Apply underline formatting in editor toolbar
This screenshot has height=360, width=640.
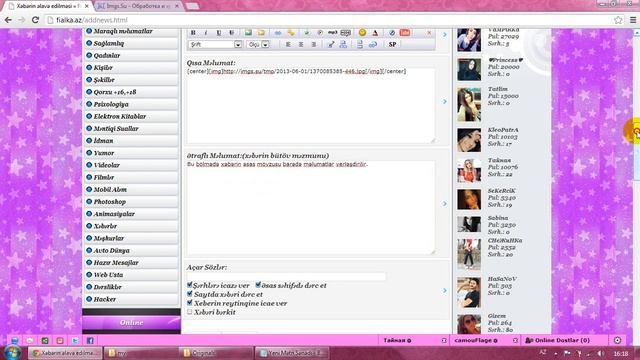[219, 33]
